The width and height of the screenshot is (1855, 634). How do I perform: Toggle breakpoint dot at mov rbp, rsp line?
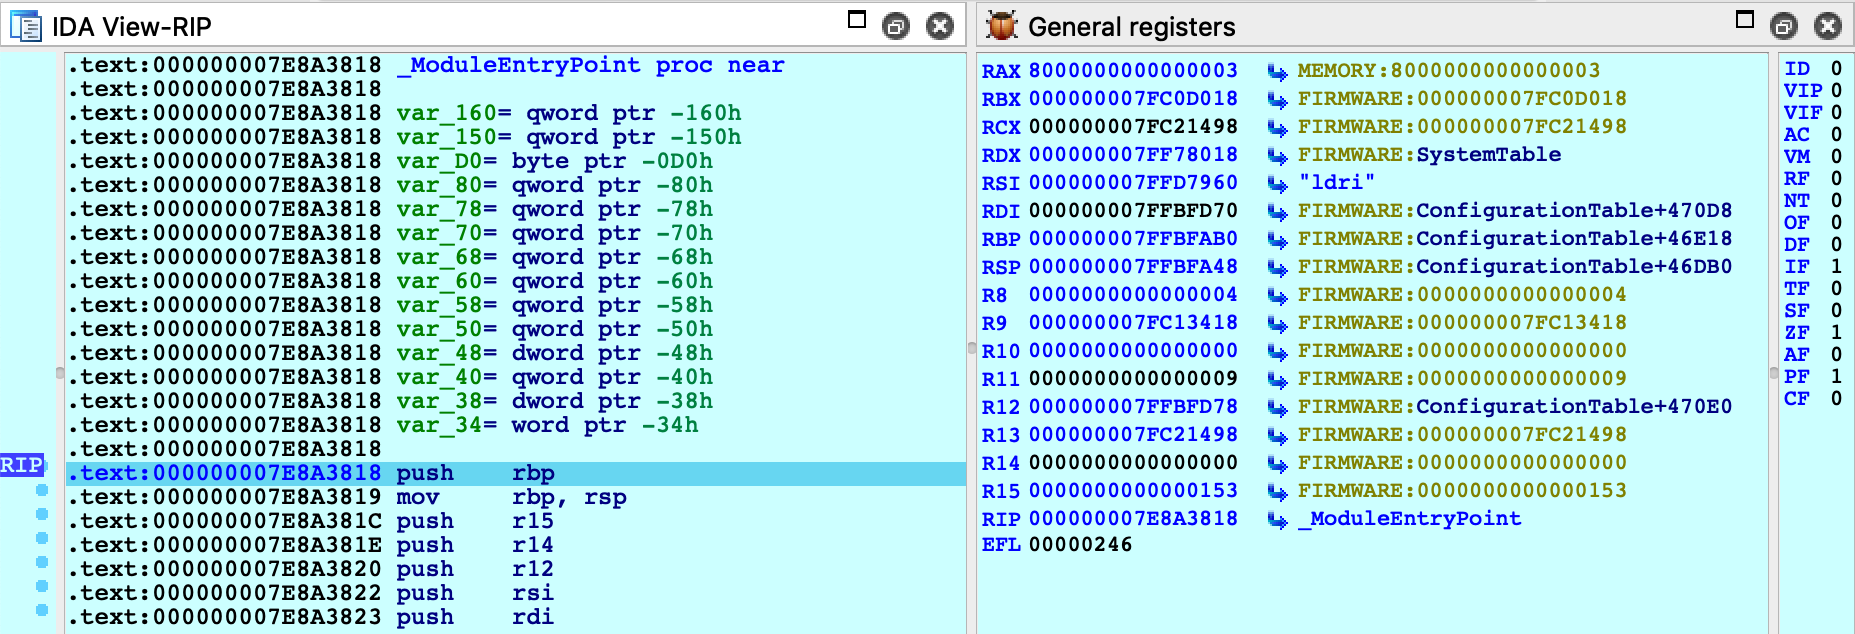(42, 490)
